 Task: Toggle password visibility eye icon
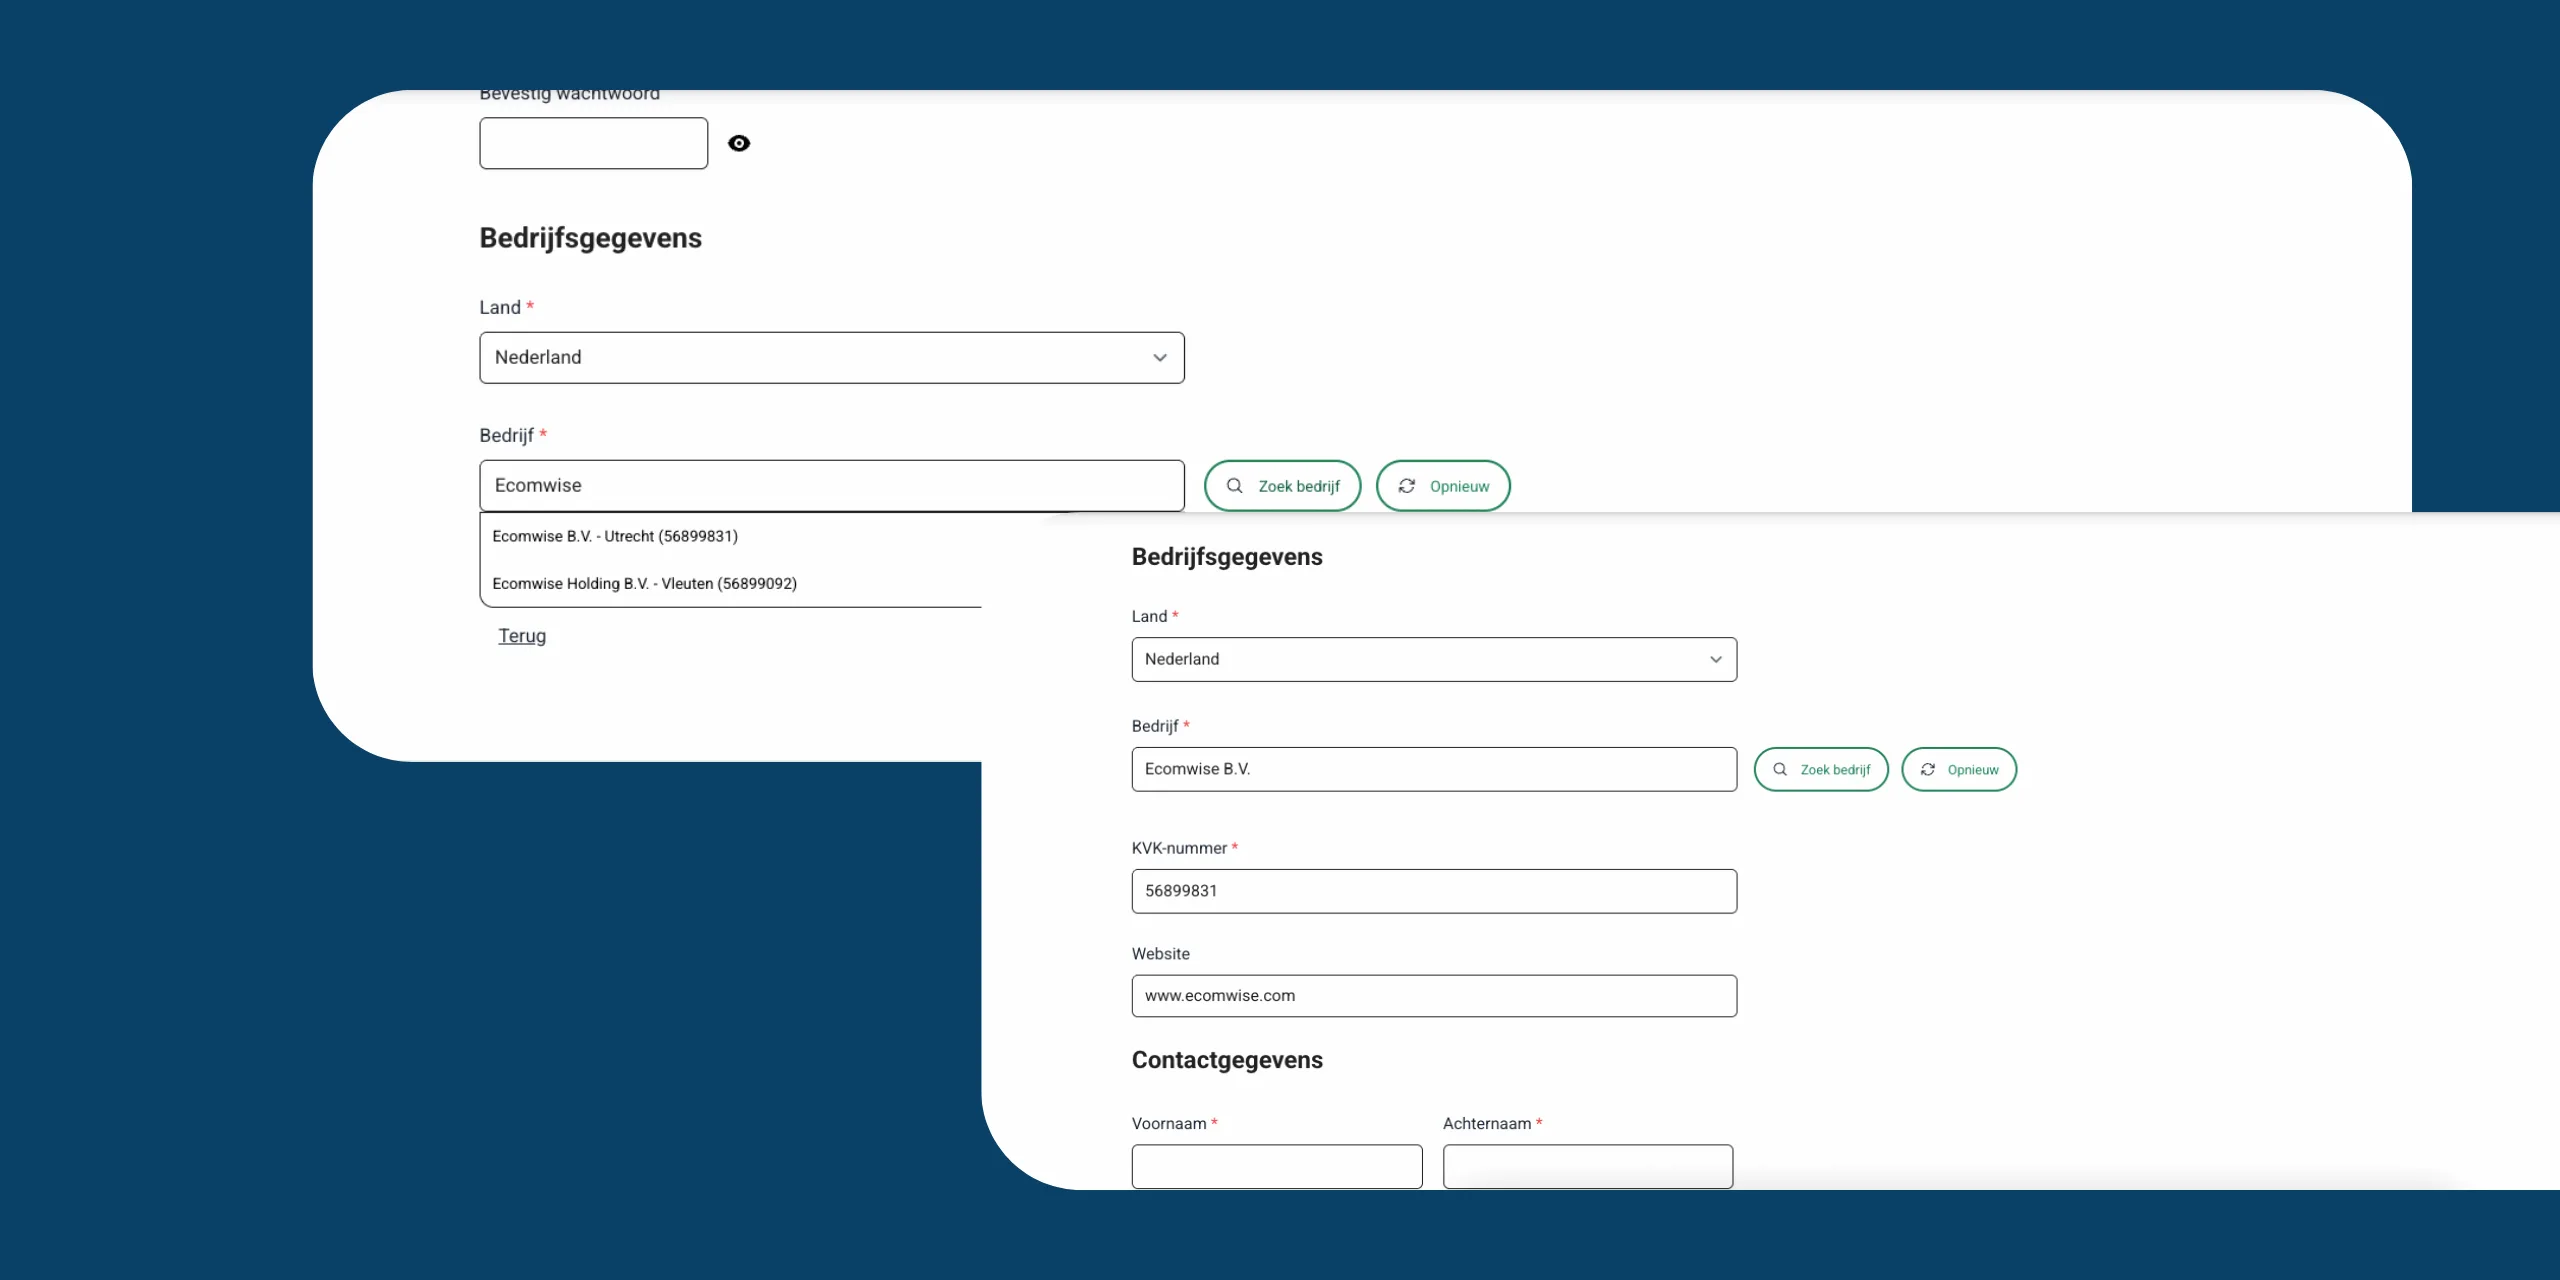pos(739,143)
